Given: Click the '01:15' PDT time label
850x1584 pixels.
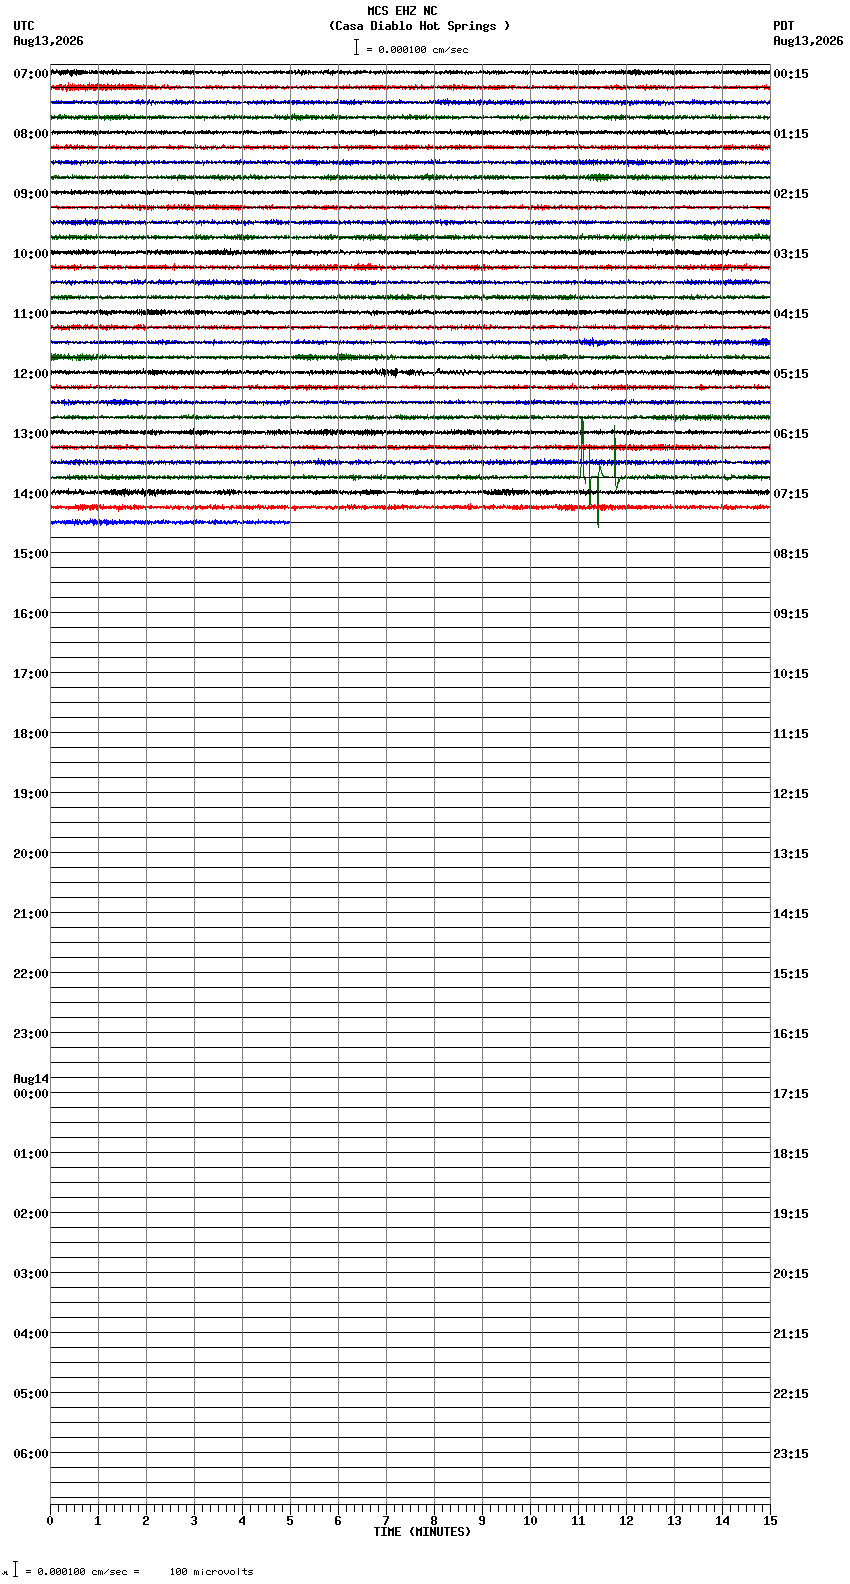Looking at the screenshot, I should pos(791,134).
